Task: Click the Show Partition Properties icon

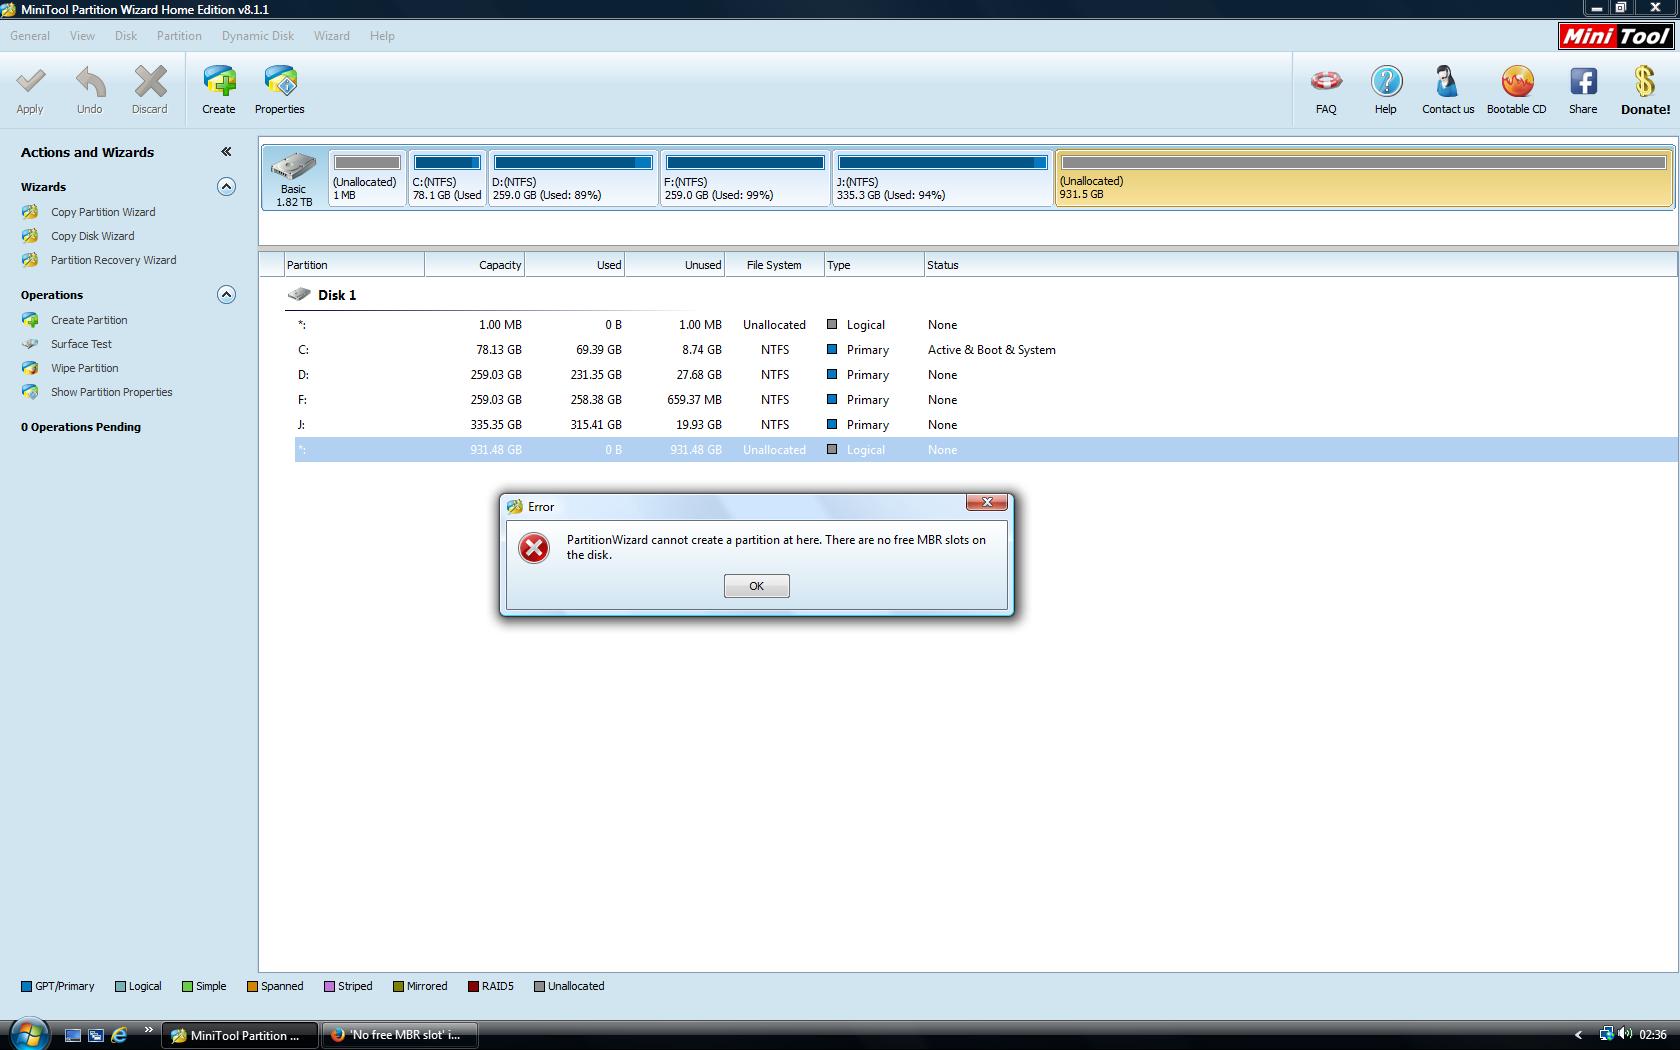Action: pyautogui.click(x=31, y=392)
